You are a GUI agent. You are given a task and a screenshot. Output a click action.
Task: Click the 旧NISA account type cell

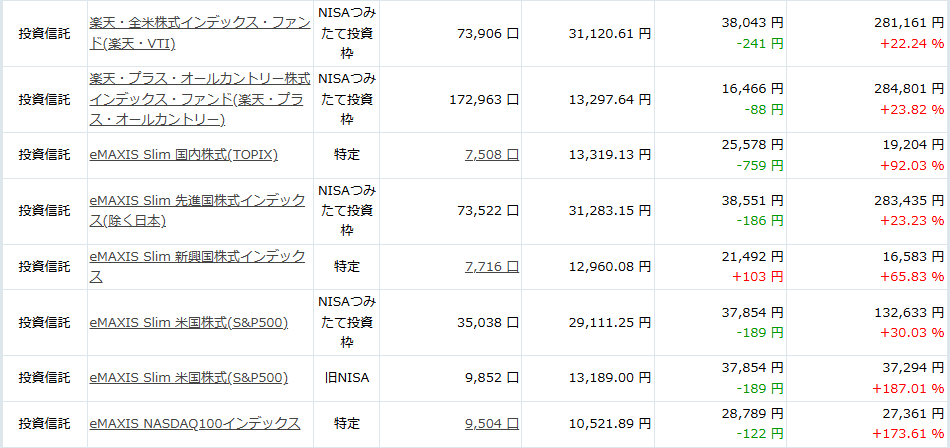point(347,378)
